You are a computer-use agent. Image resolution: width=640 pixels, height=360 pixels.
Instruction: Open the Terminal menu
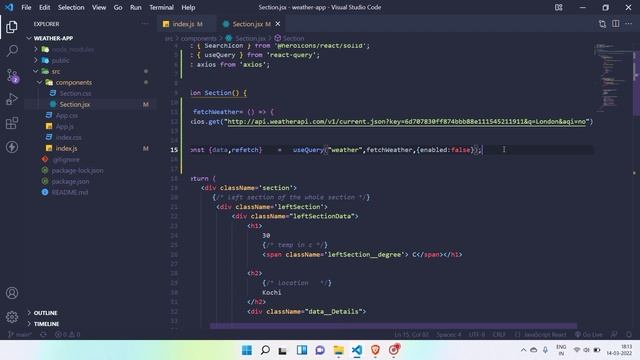point(161,7)
